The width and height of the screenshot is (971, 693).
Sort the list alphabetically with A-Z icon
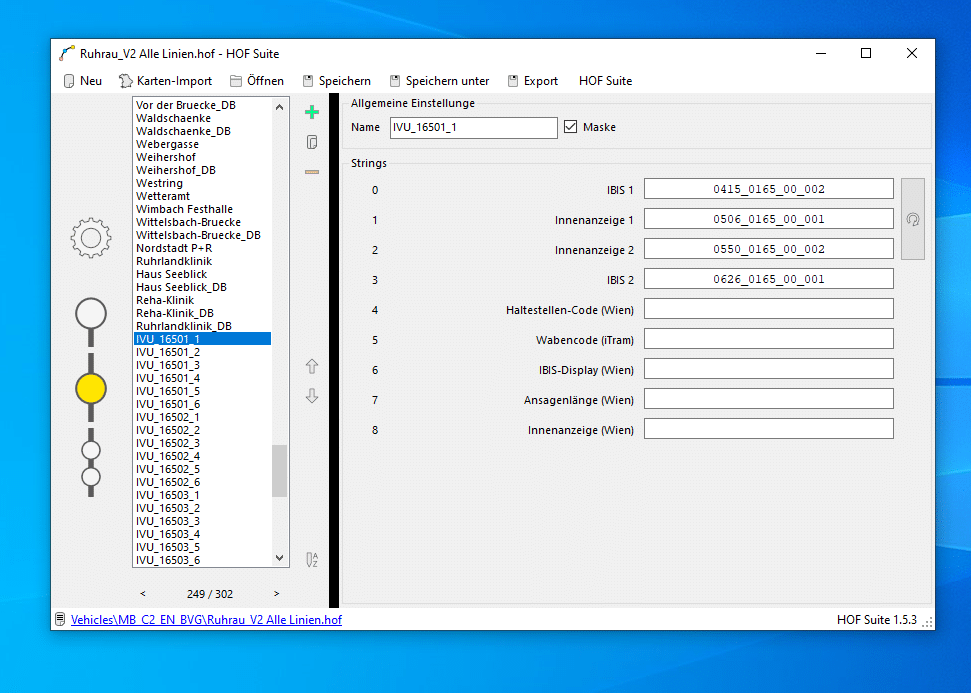coord(312,560)
